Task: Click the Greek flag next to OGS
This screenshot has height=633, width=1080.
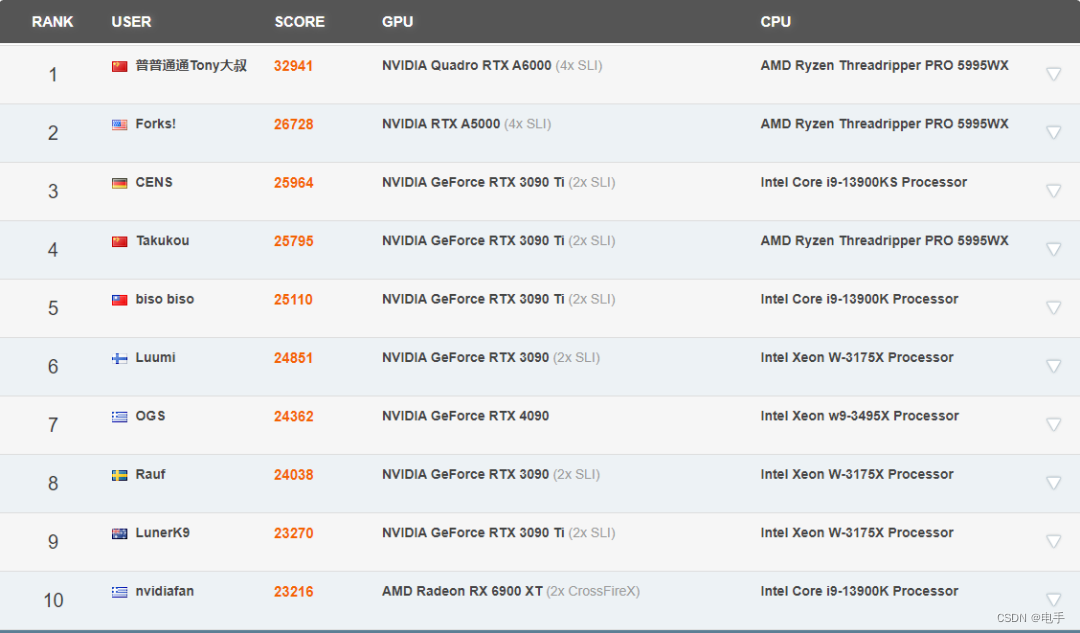Action: coord(120,417)
